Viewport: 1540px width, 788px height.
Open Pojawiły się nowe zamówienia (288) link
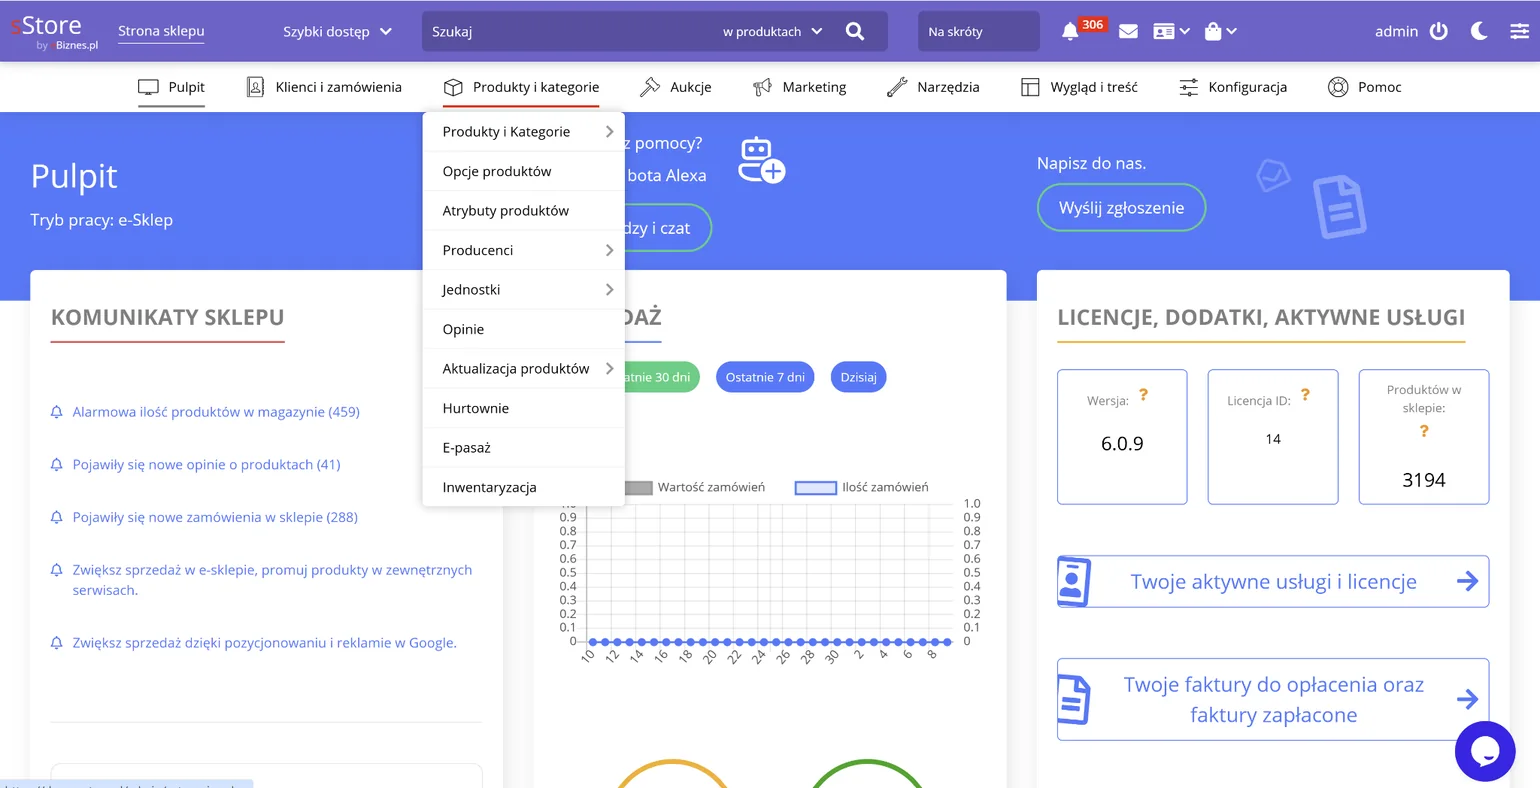[215, 517]
